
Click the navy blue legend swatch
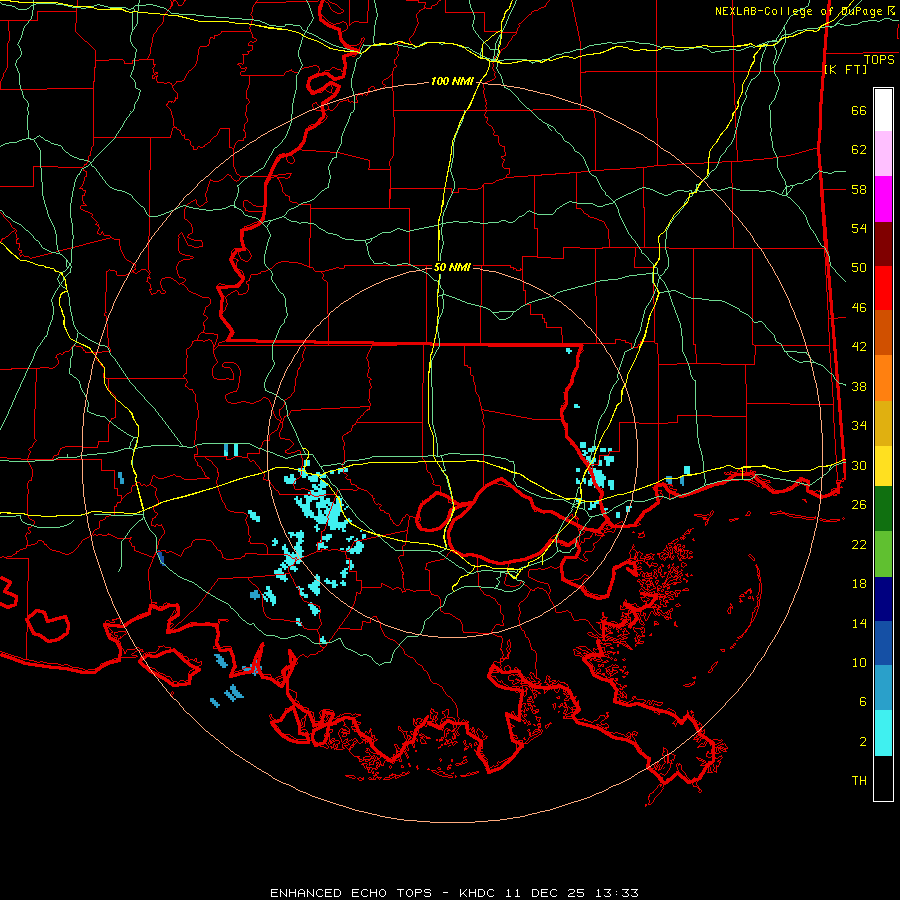pyautogui.click(x=883, y=599)
